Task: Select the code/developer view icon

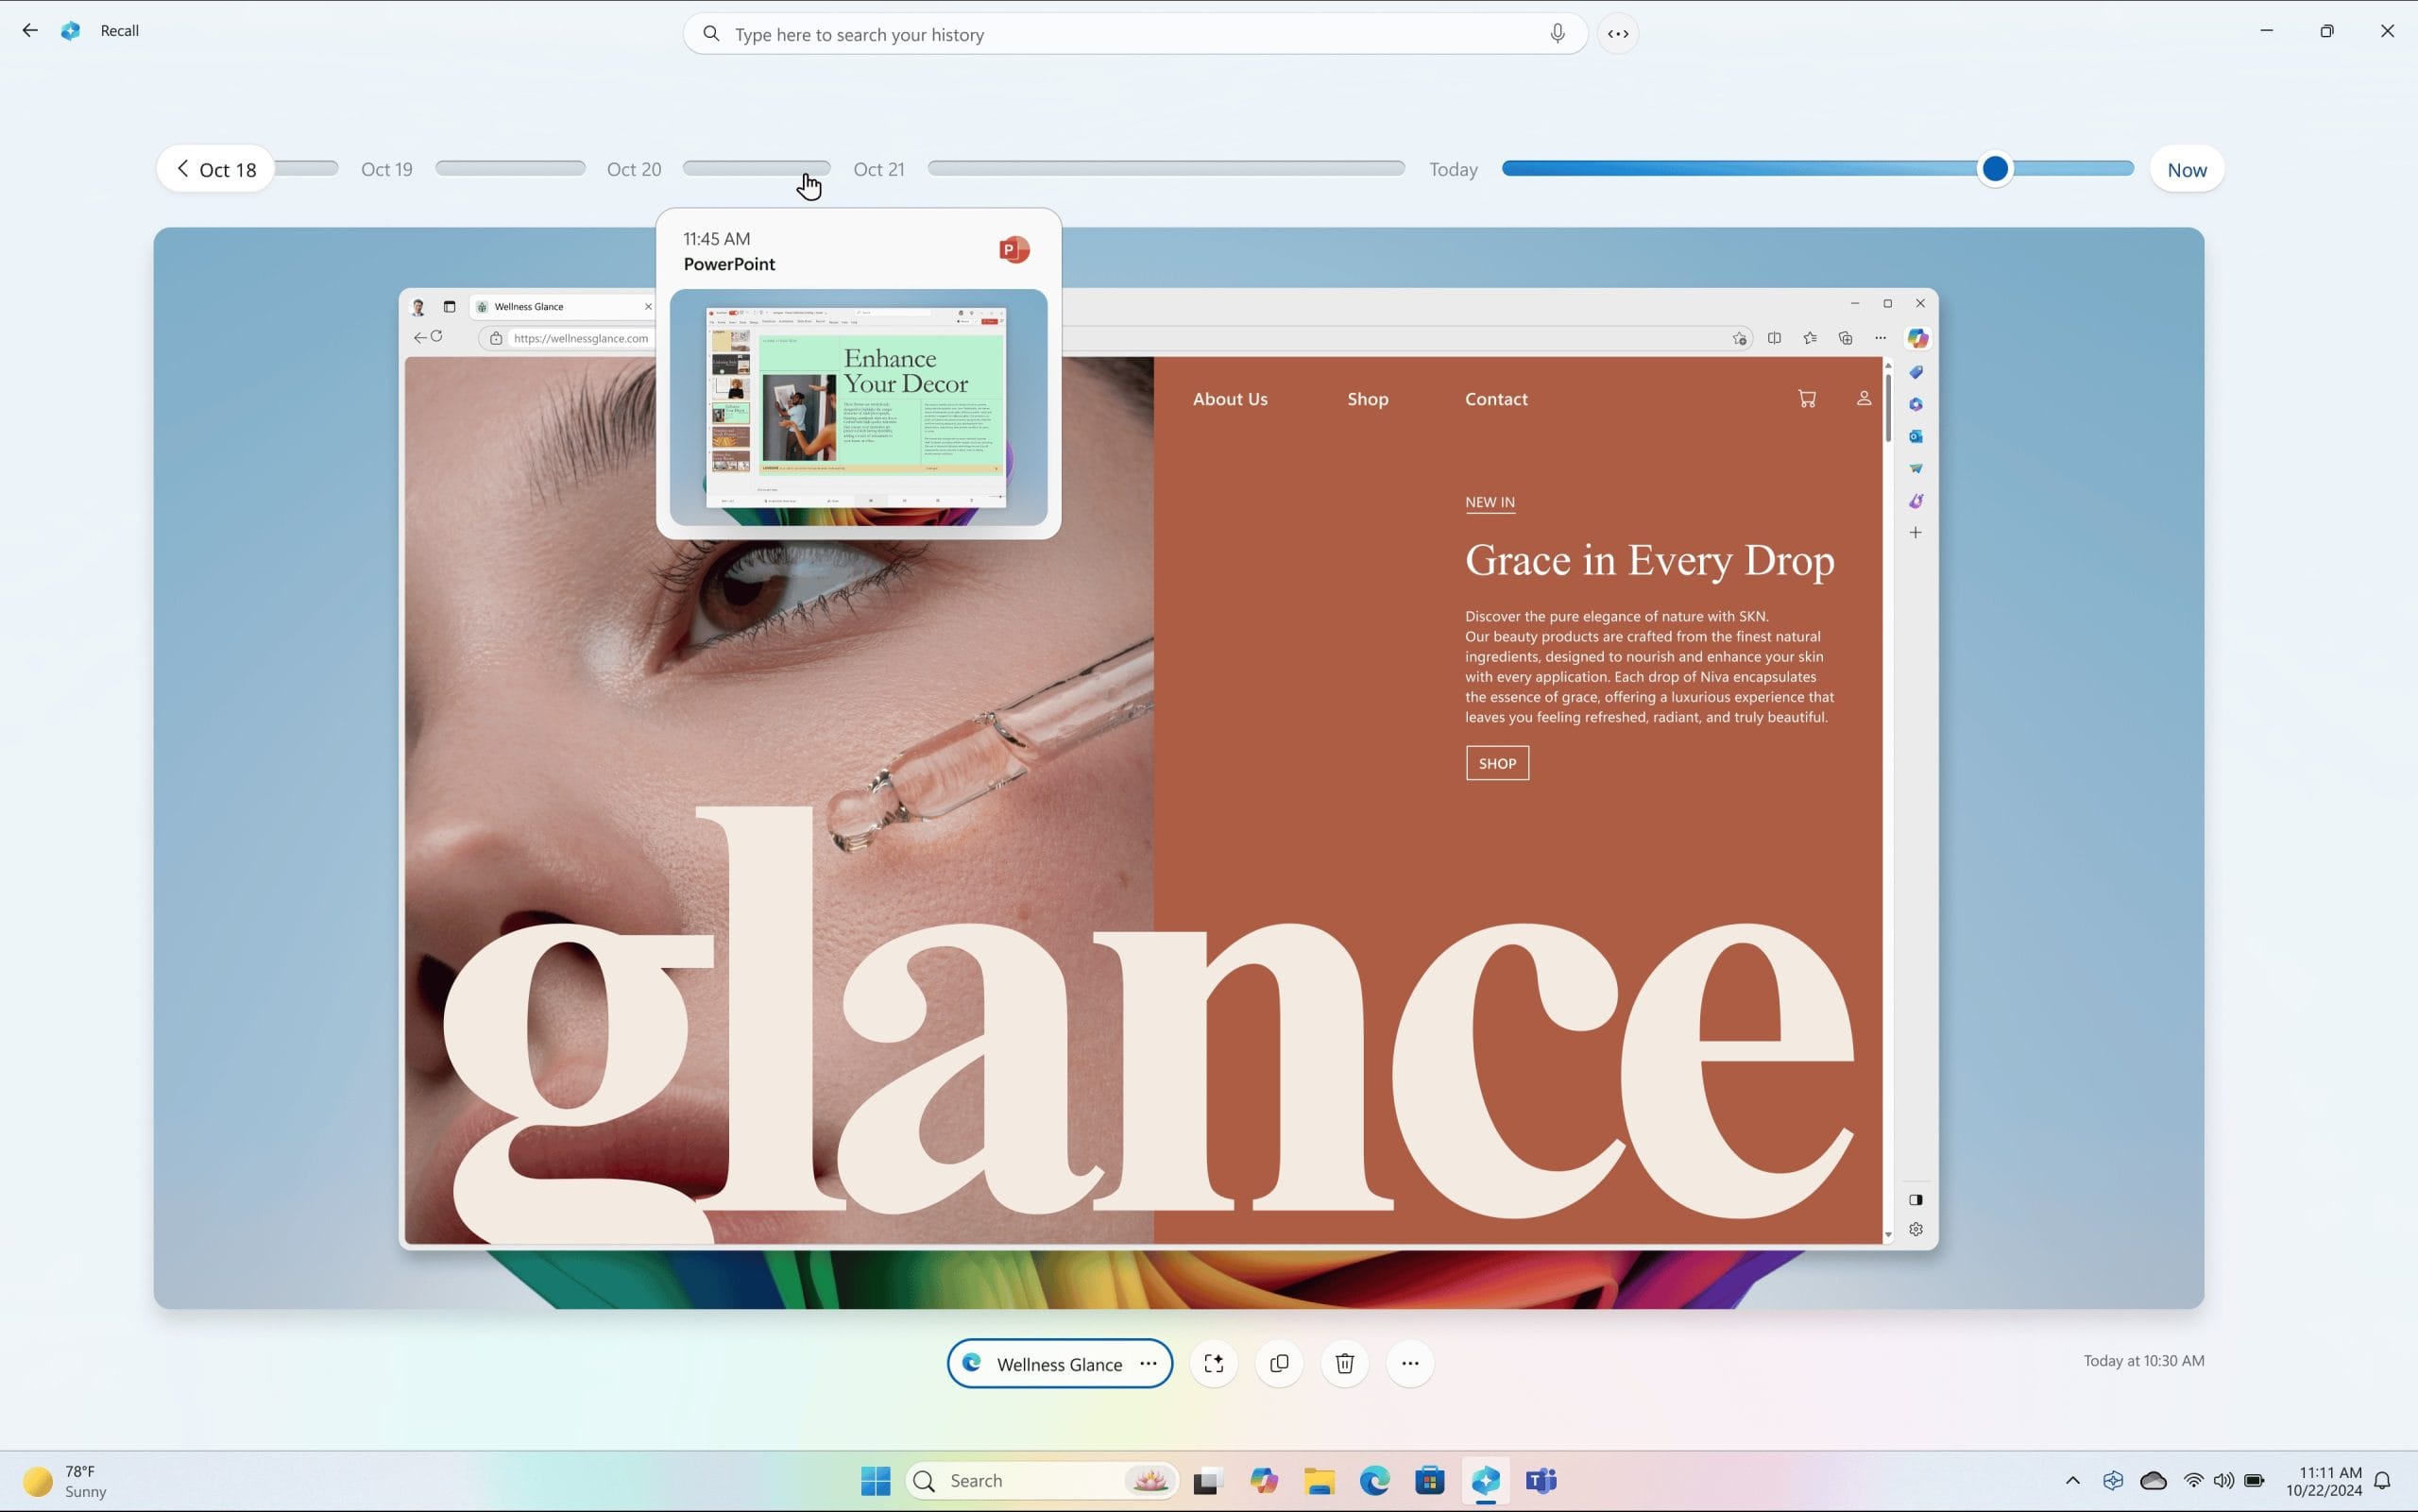Action: tap(1618, 33)
